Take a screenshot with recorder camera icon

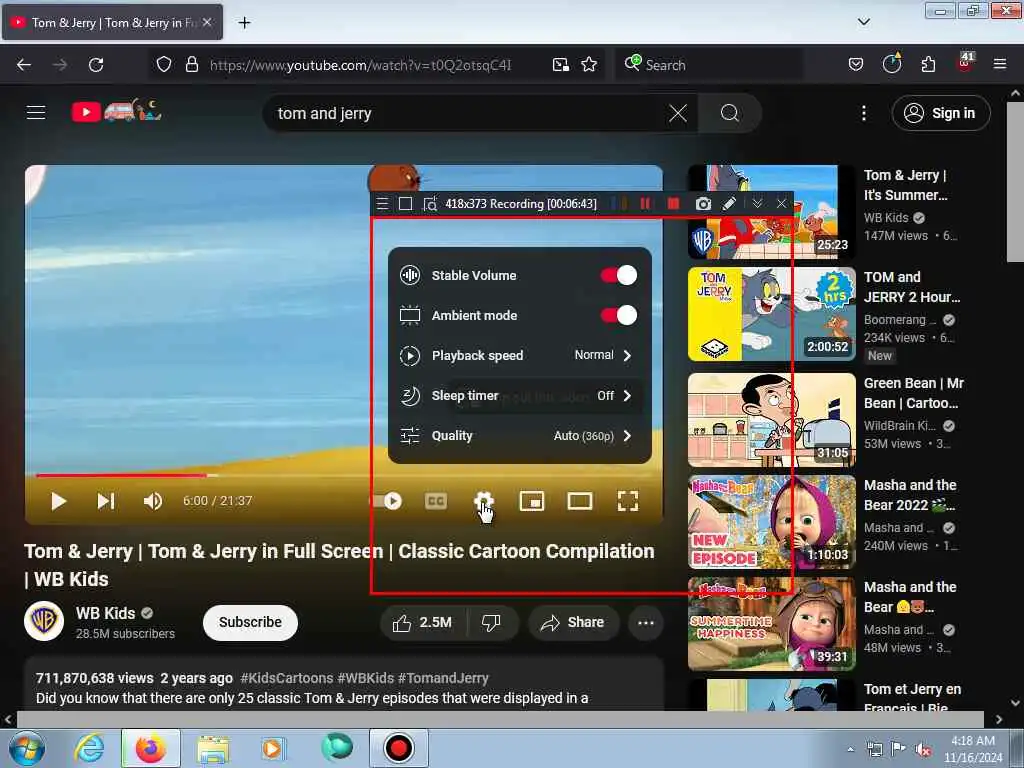[703, 204]
